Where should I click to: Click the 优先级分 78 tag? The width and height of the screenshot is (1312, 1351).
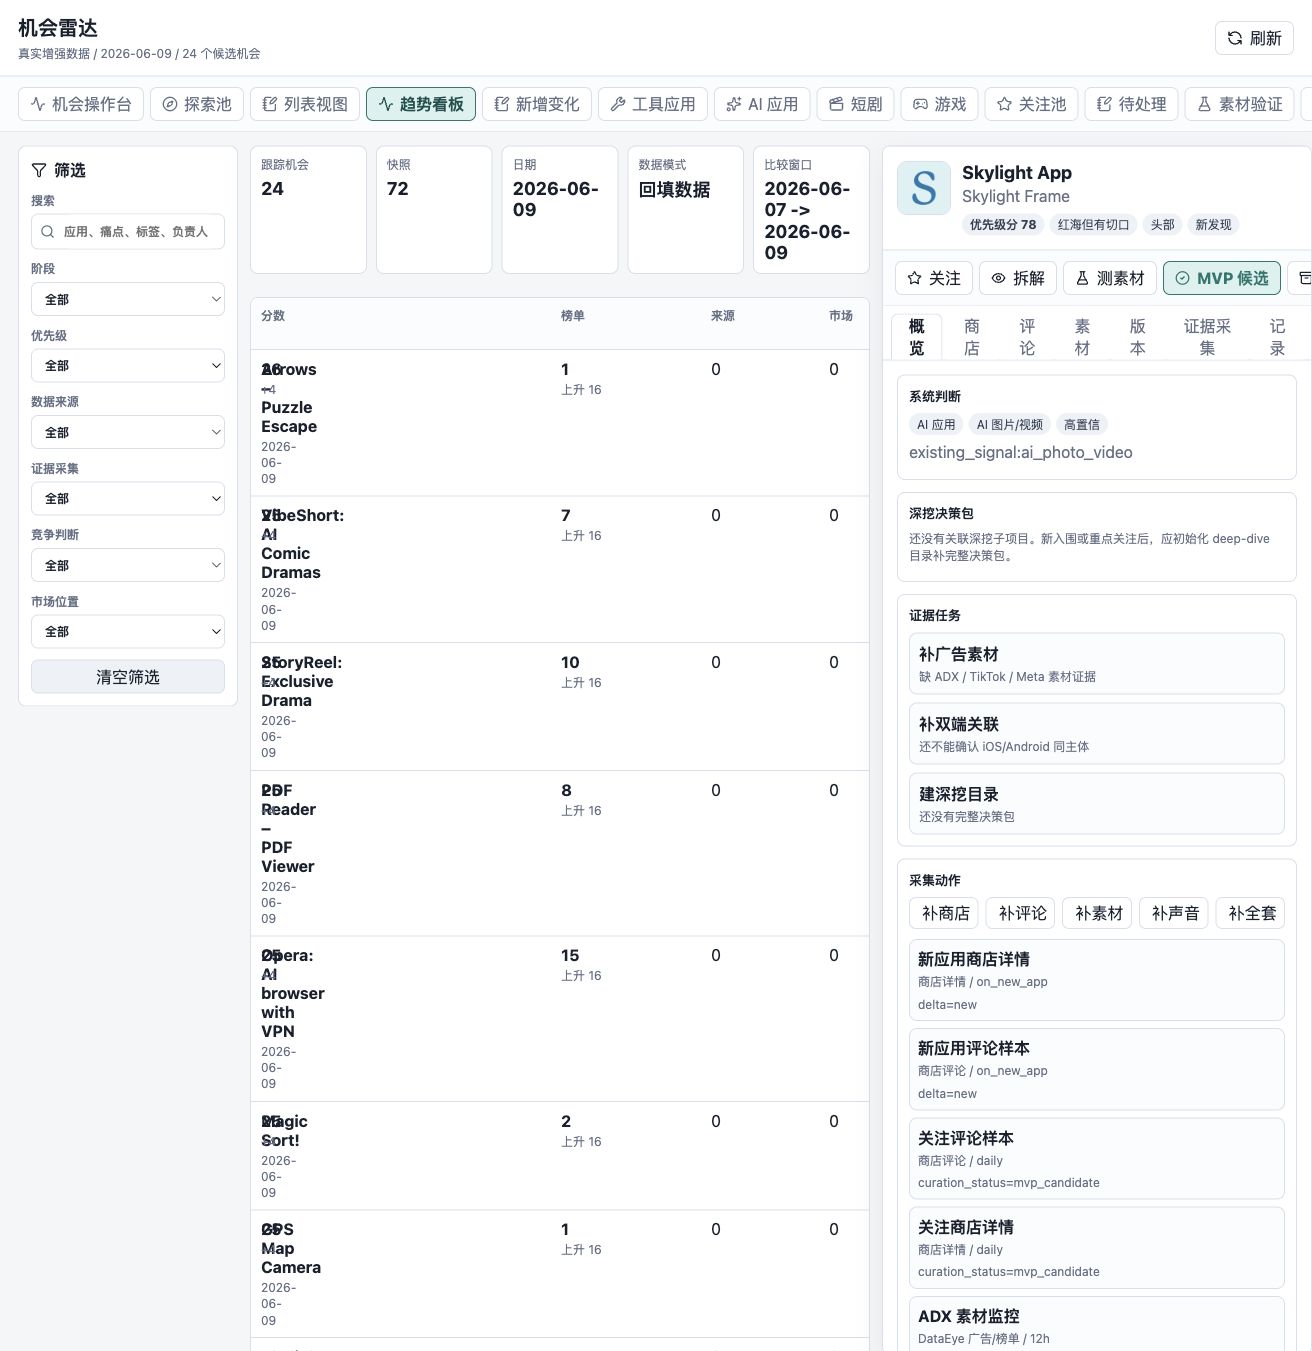[x=1003, y=225]
